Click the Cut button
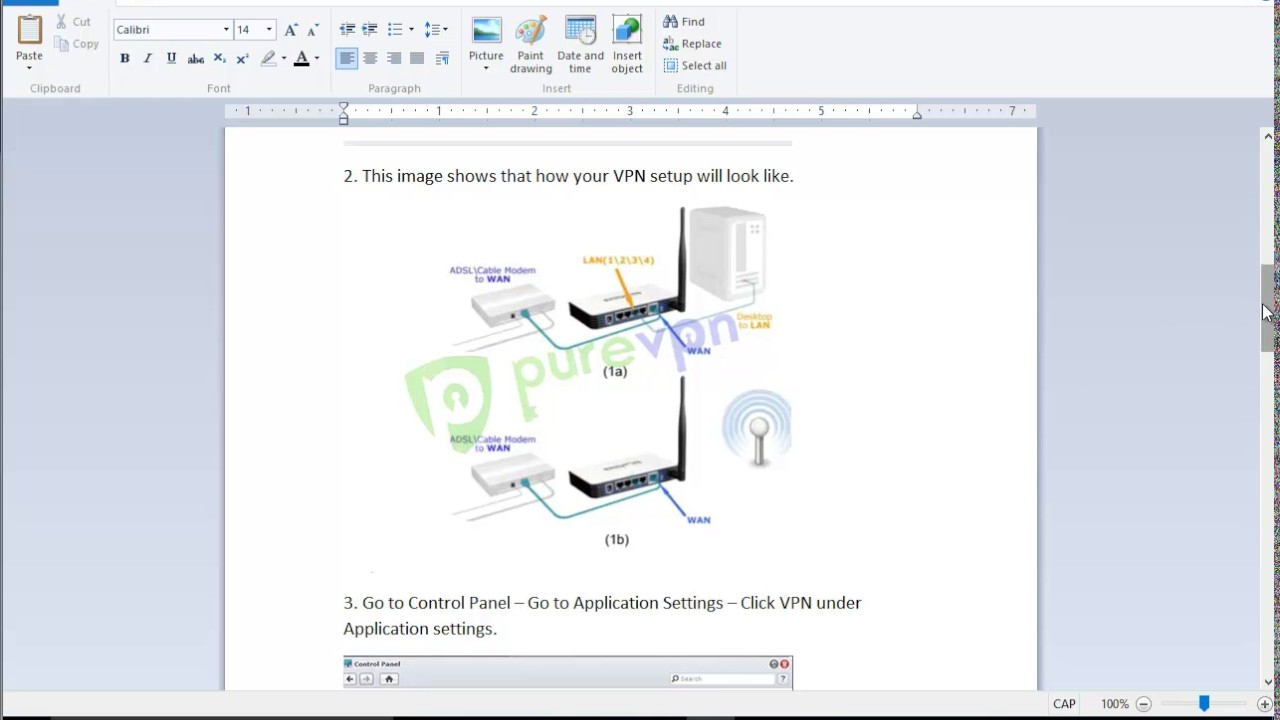Viewport: 1280px width, 720px height. coord(73,21)
